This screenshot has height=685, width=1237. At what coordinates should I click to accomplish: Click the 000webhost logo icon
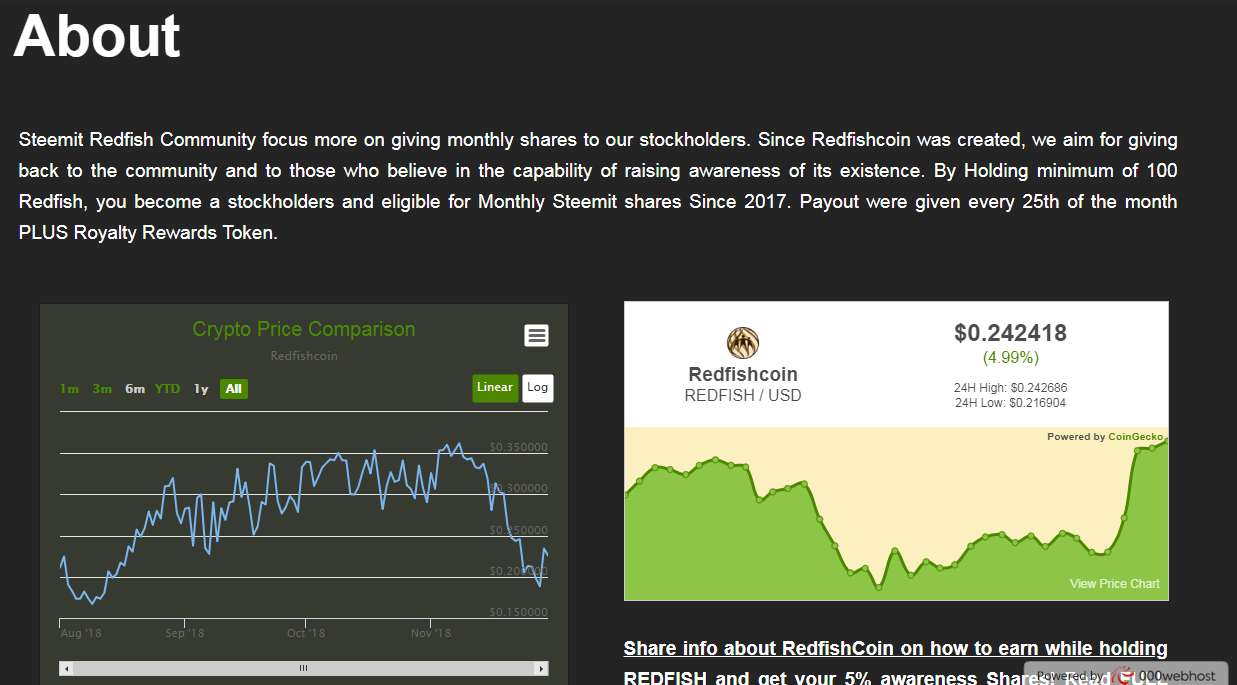point(1125,676)
